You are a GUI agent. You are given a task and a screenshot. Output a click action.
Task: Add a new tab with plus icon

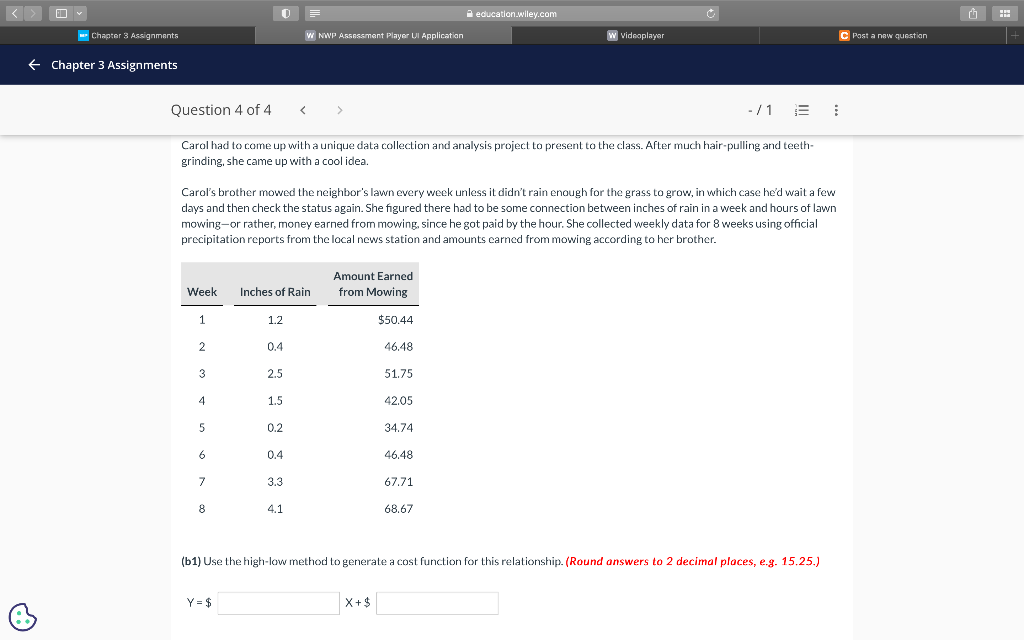tap(1015, 35)
